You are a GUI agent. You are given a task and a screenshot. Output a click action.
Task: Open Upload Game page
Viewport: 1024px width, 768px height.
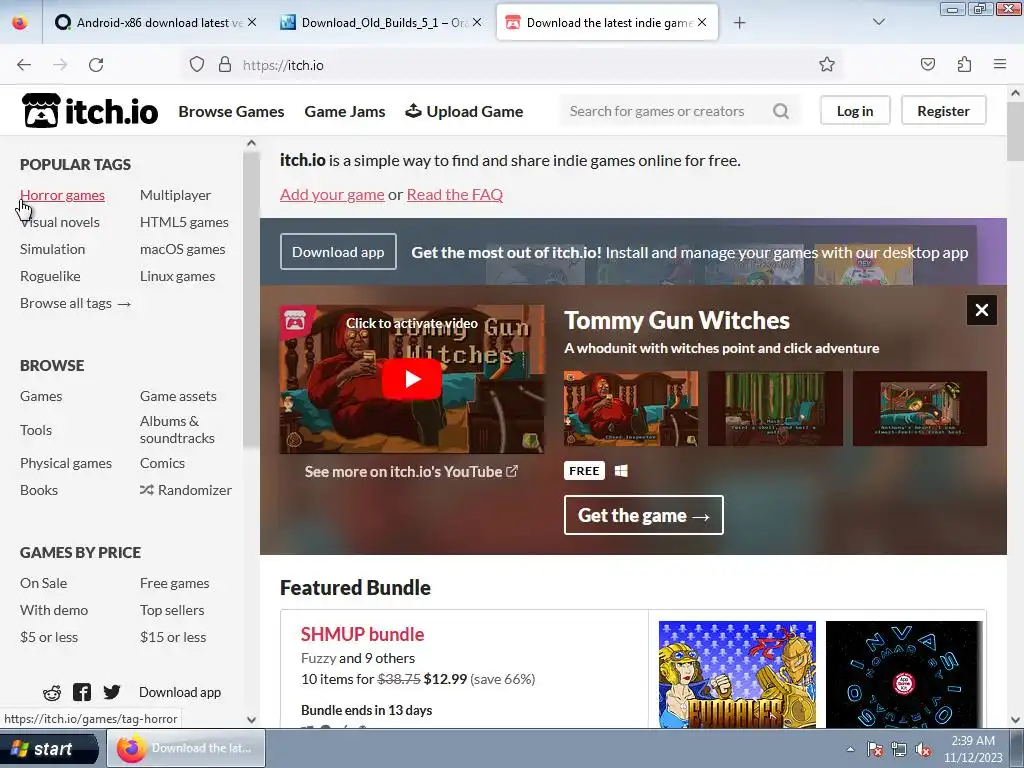(x=464, y=112)
